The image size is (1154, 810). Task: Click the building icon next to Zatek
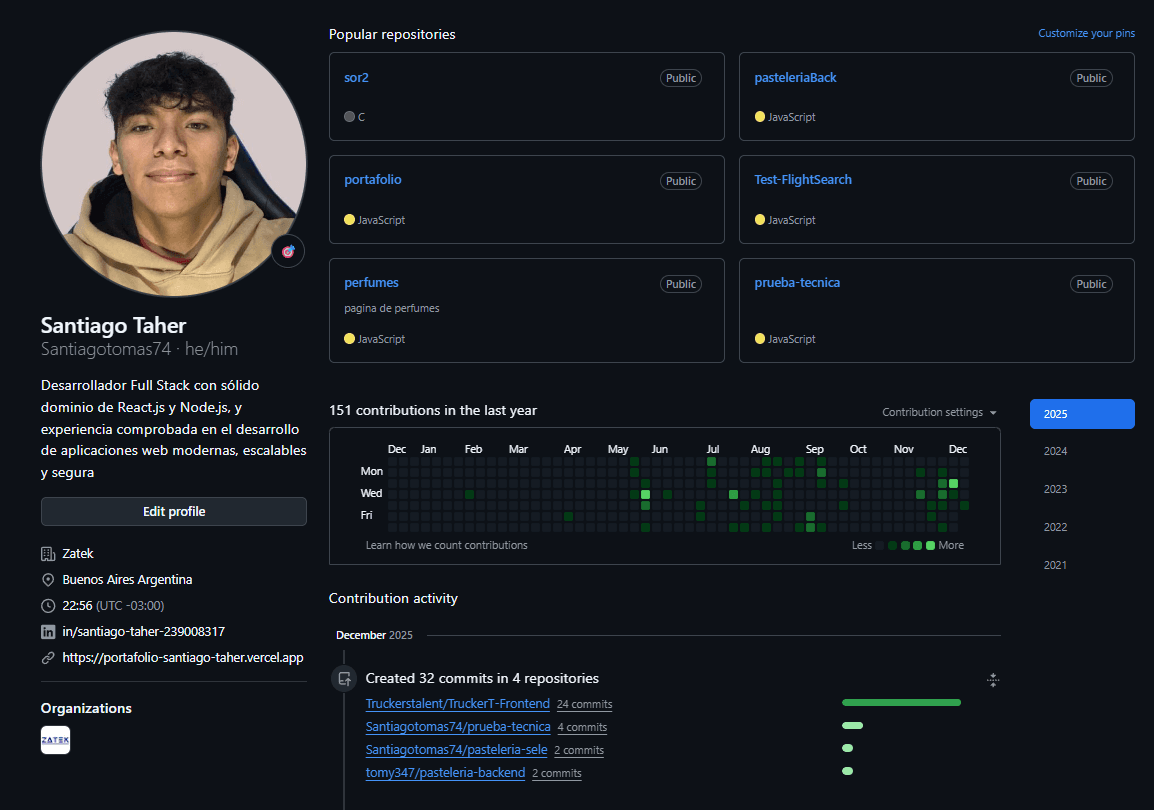coord(46,553)
